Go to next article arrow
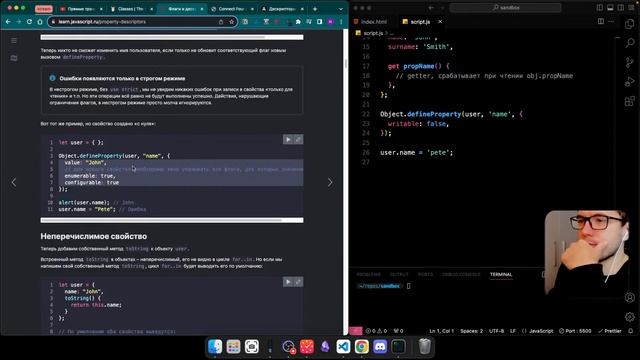 [330, 182]
